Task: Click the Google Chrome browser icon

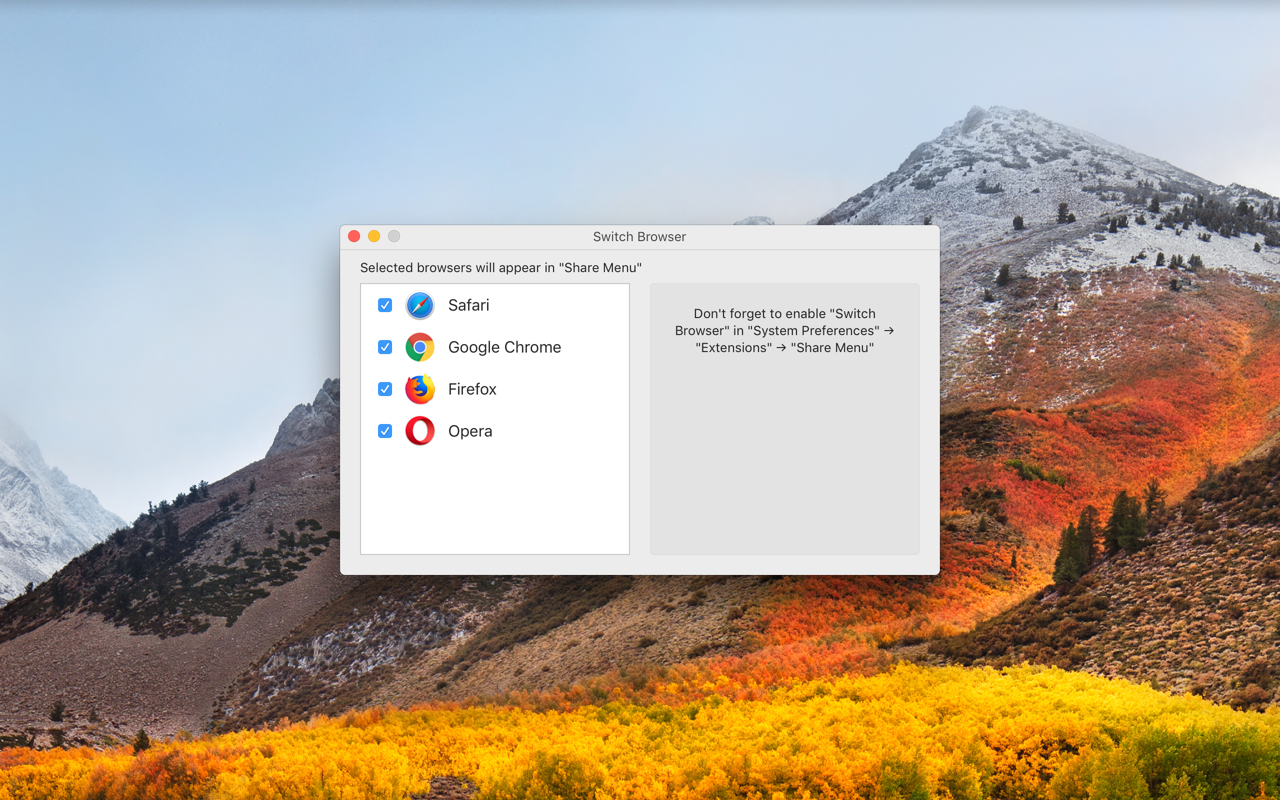Action: point(419,347)
